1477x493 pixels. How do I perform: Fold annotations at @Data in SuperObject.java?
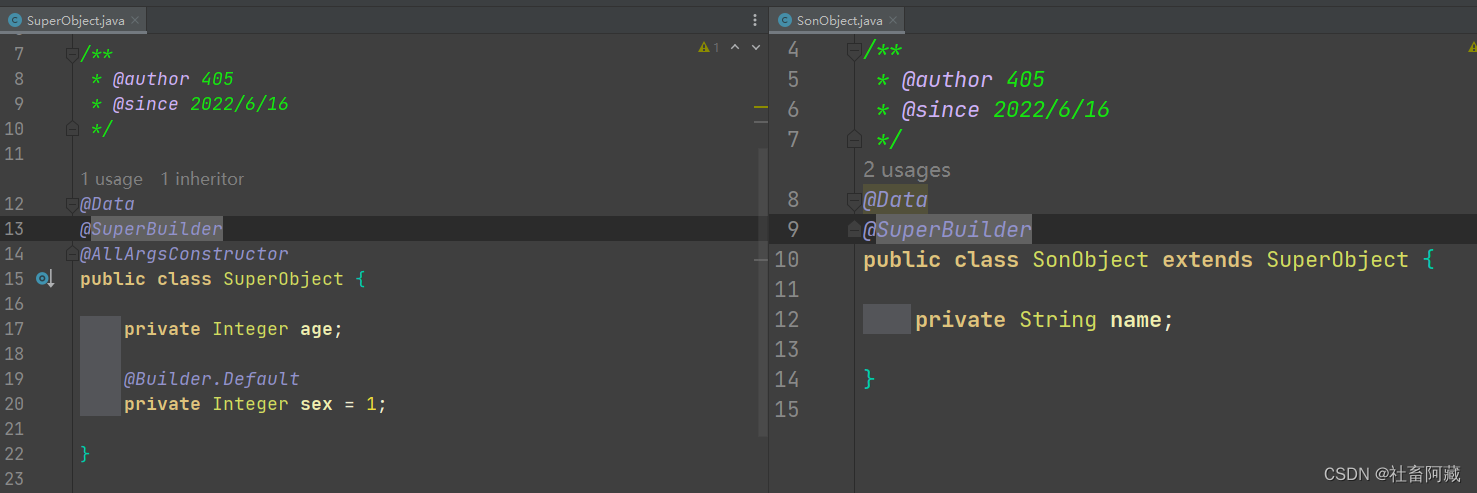(x=71, y=204)
